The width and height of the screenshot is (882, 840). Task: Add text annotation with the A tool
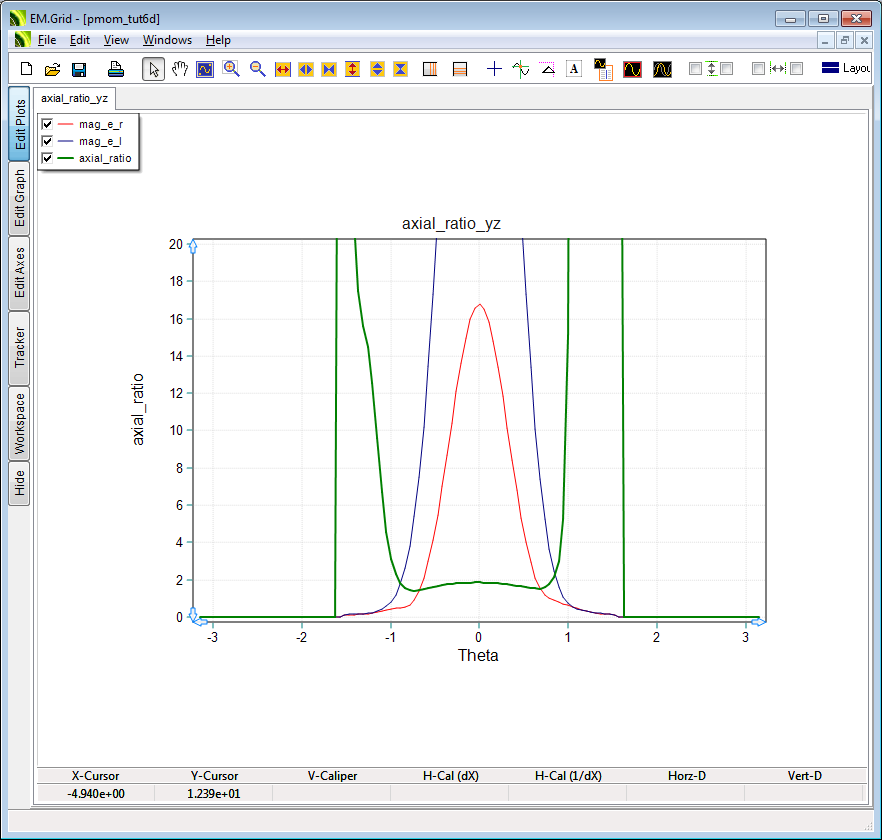[574, 69]
